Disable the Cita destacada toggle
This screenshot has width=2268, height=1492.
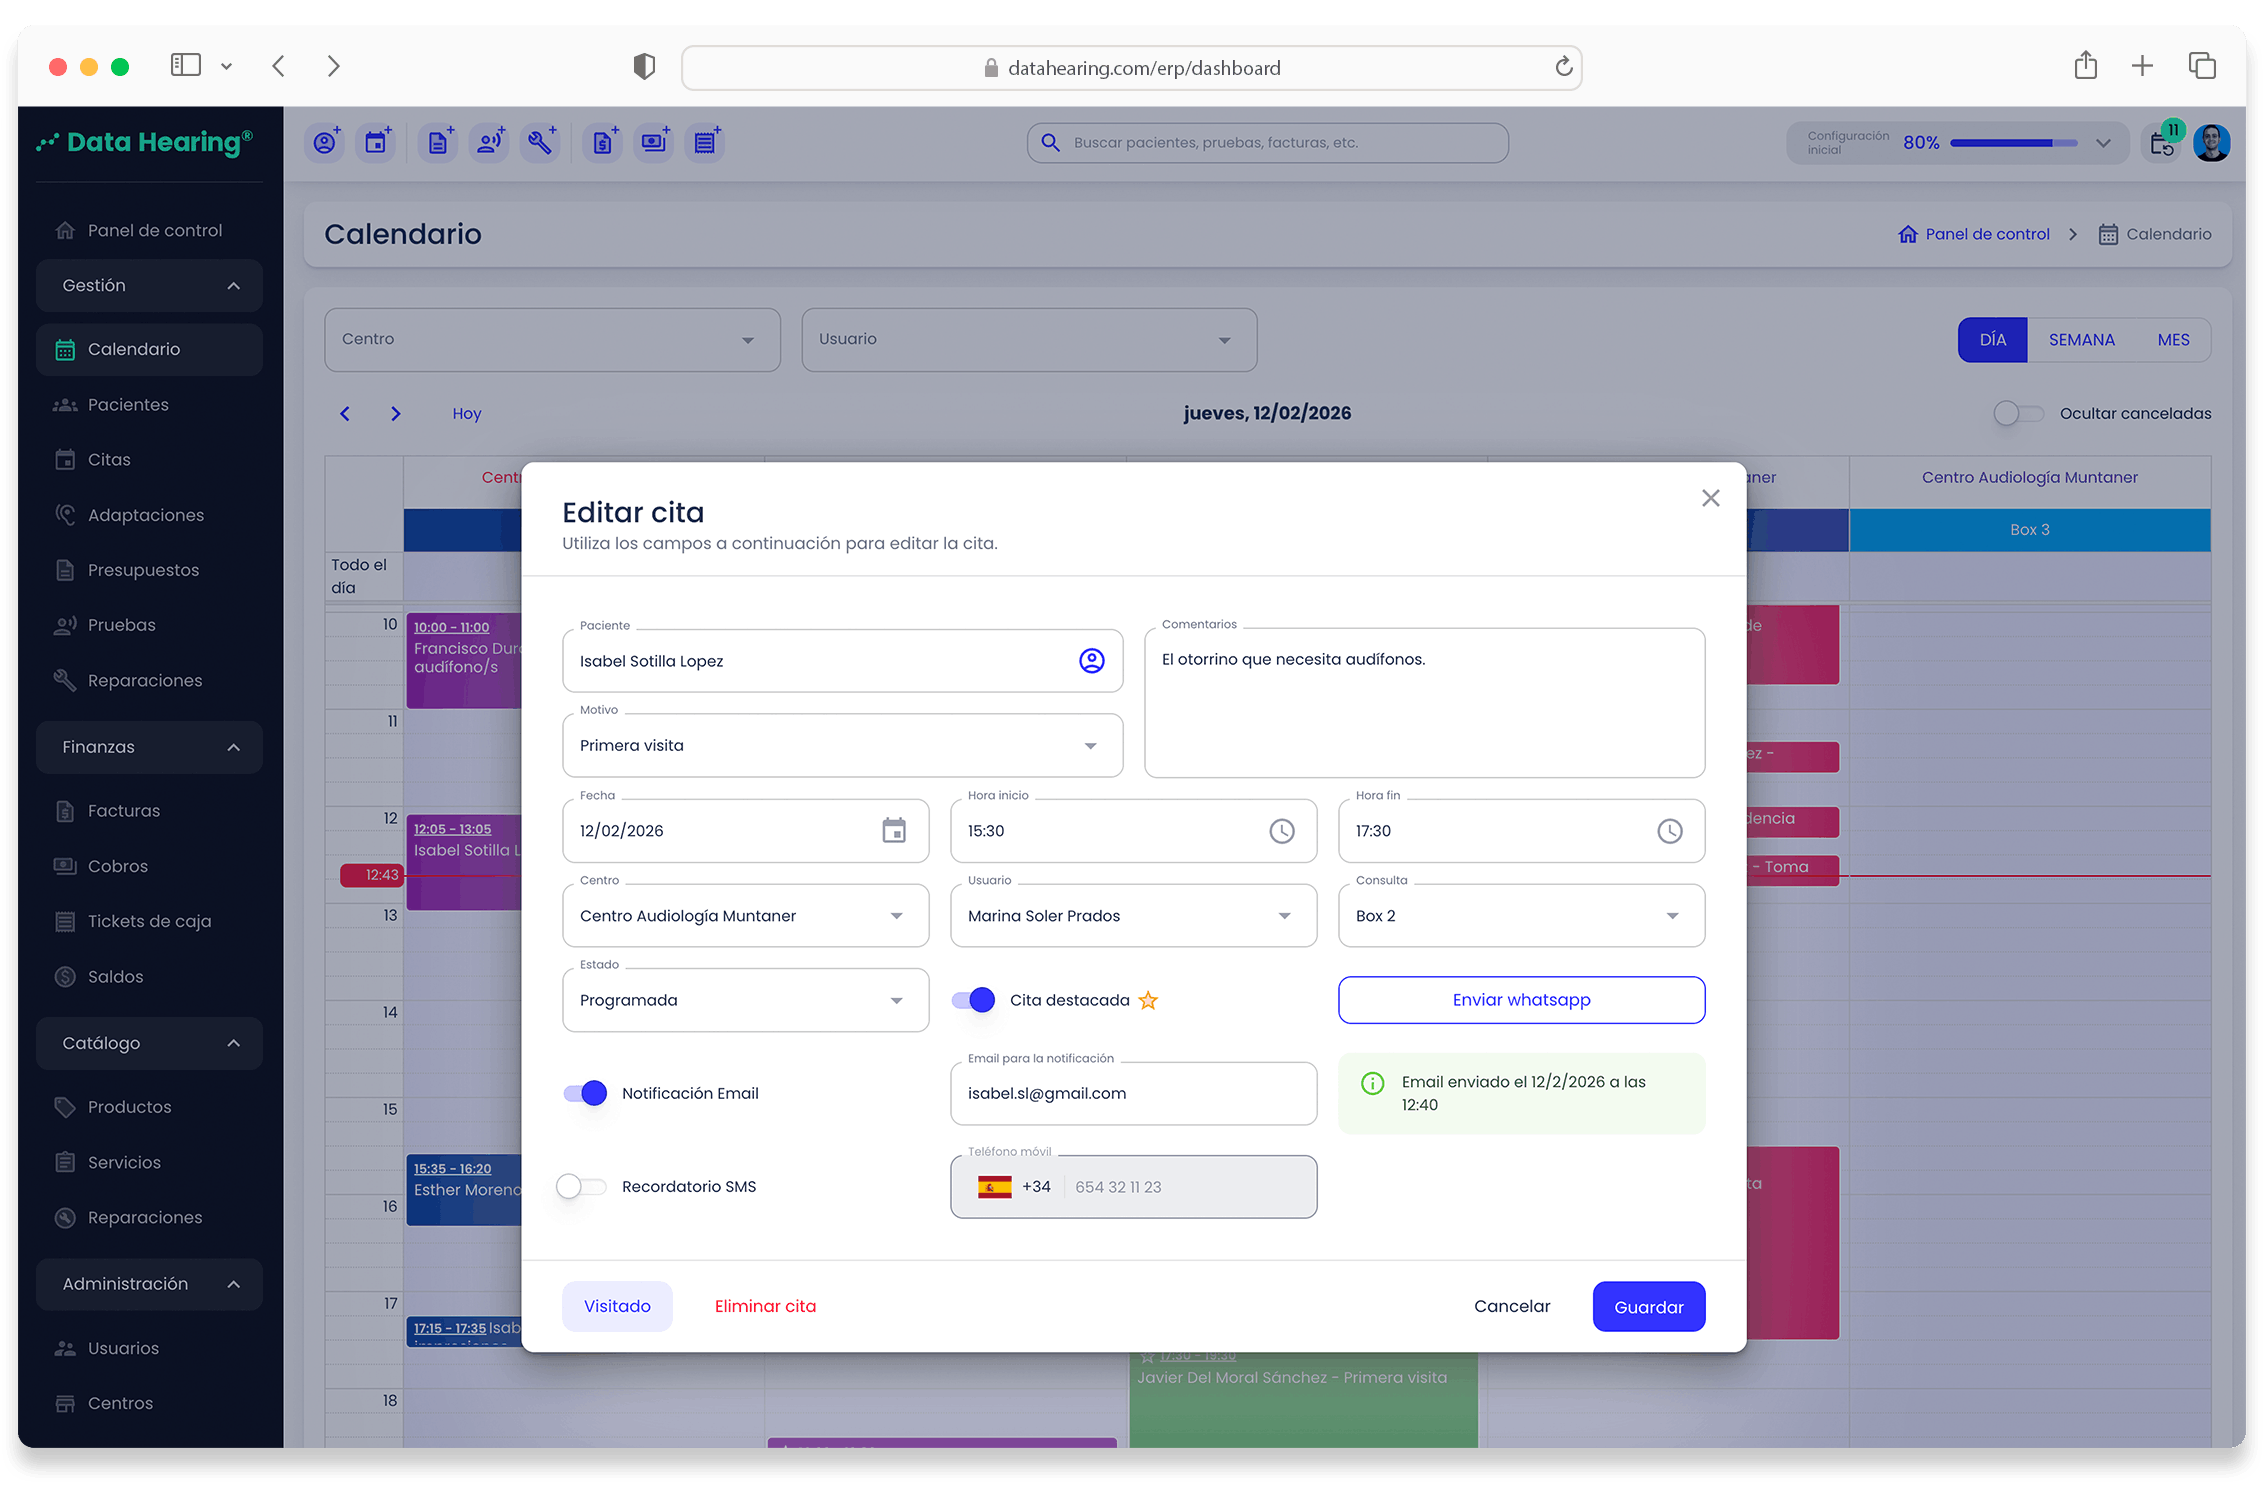pyautogui.click(x=973, y=1000)
